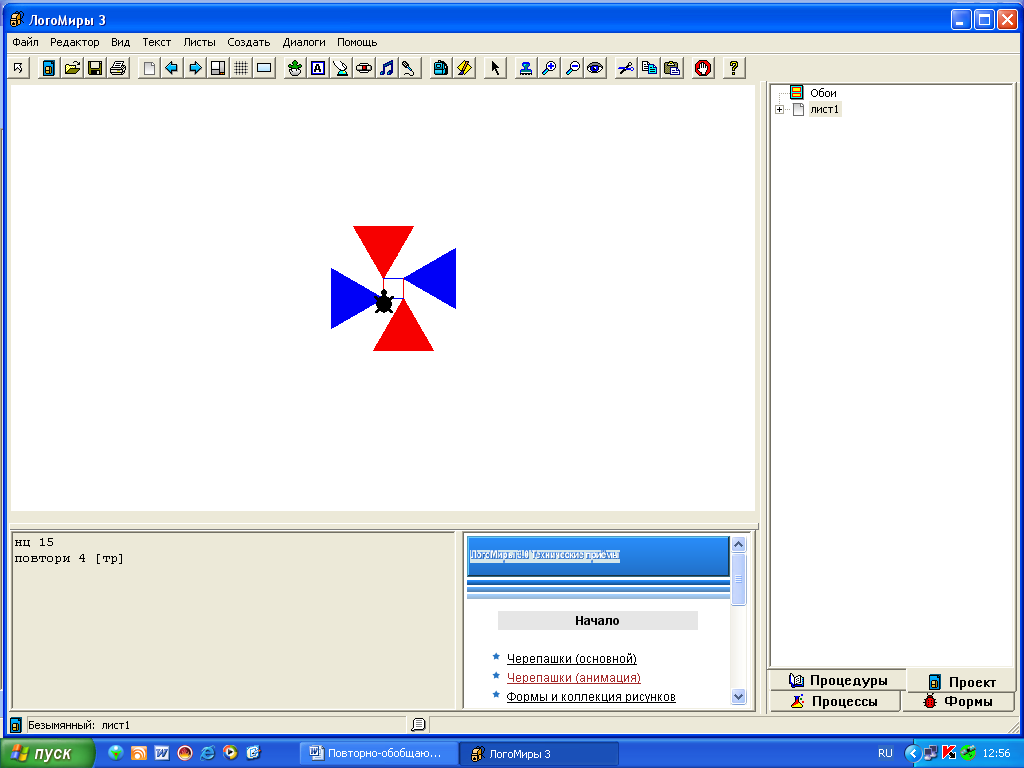Click help panel scrollbar up arrow
Image resolution: width=1024 pixels, height=768 pixels.
click(739, 545)
